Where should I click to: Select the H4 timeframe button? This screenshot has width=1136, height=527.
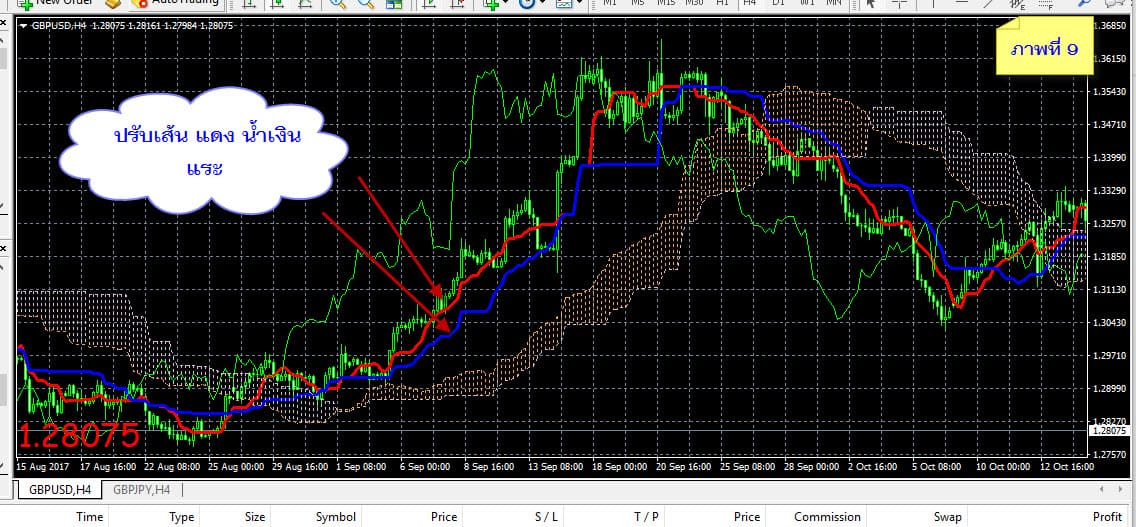pyautogui.click(x=750, y=3)
